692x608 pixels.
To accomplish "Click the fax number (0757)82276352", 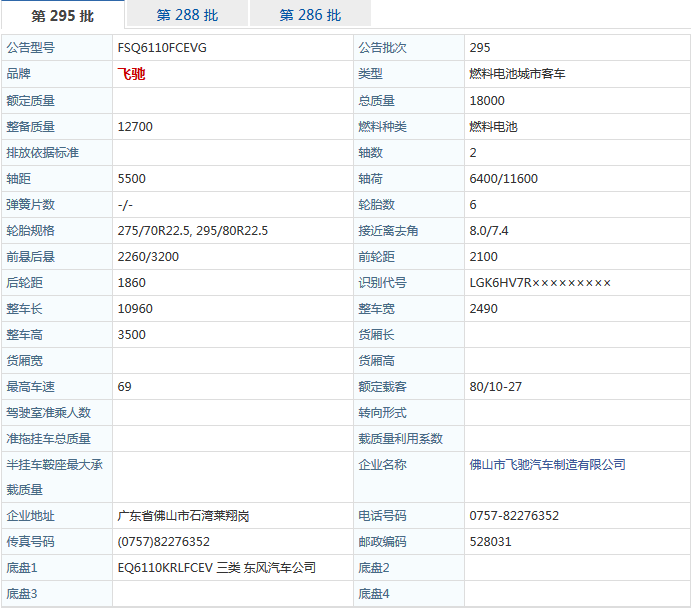I will click(x=164, y=542).
